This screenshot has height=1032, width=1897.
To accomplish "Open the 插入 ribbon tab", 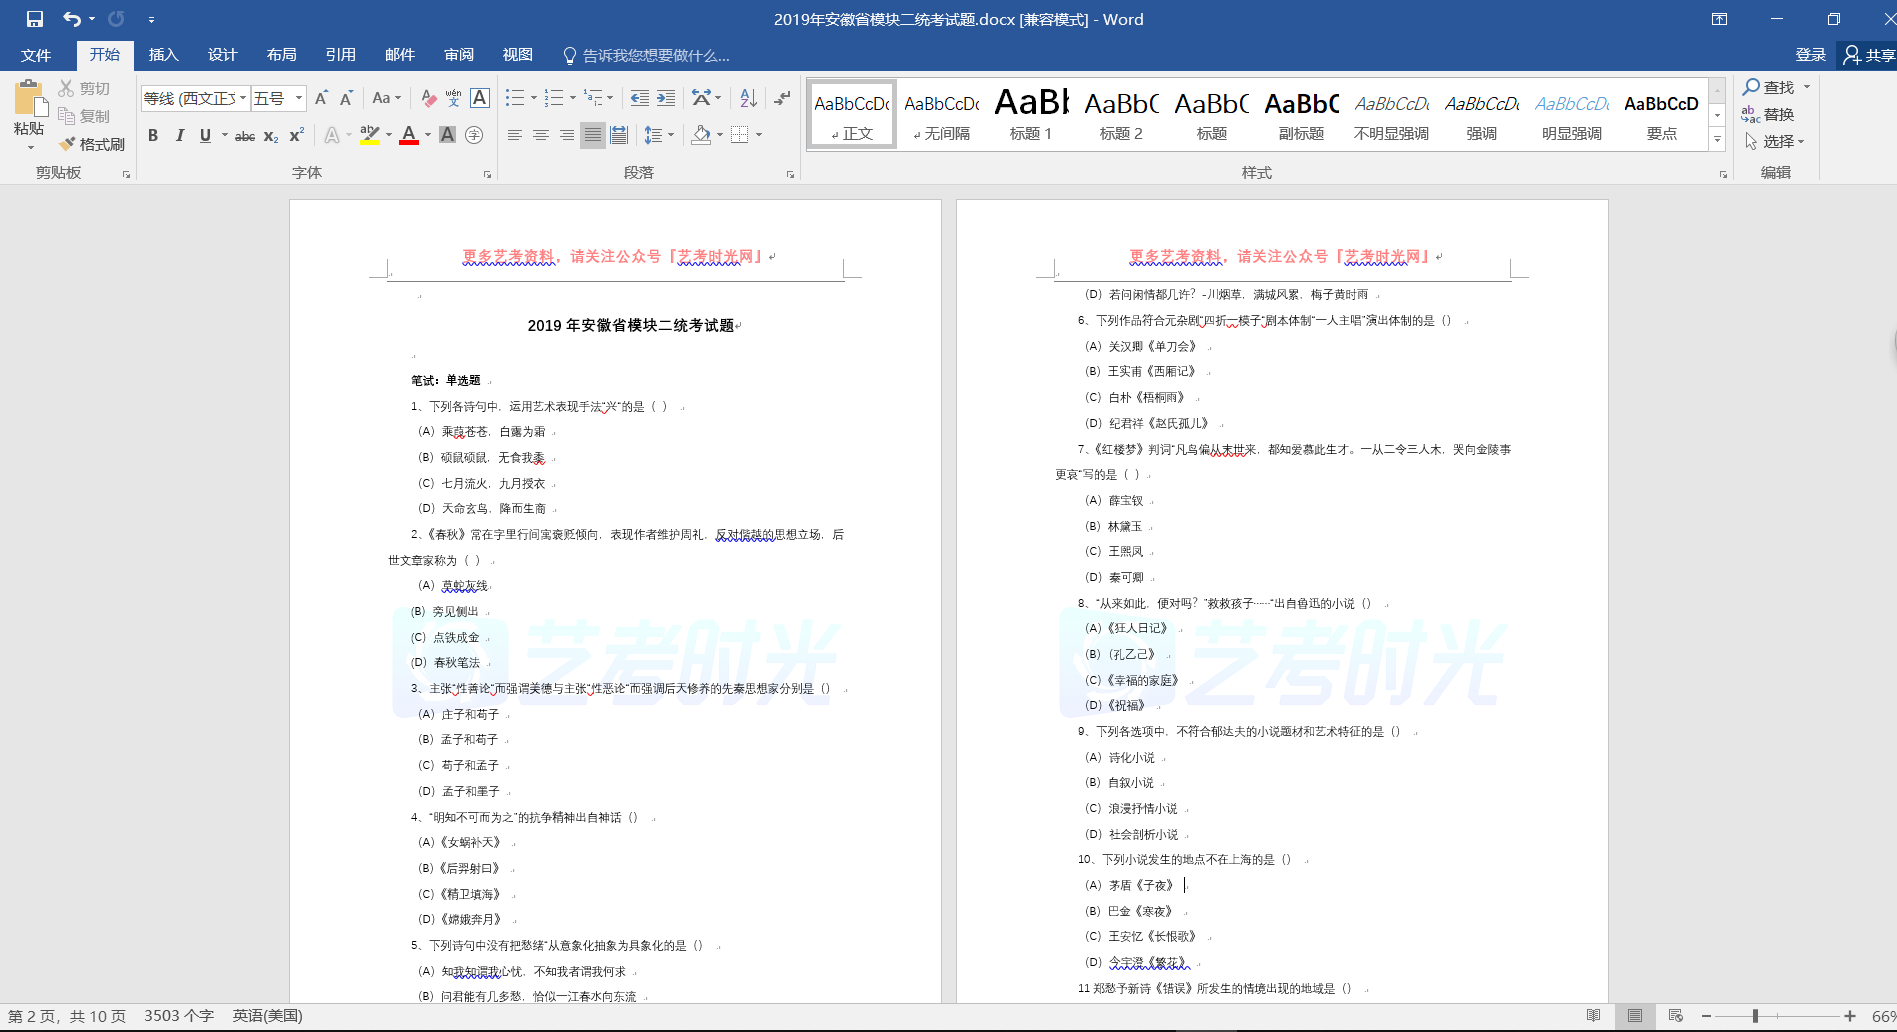I will 163,55.
